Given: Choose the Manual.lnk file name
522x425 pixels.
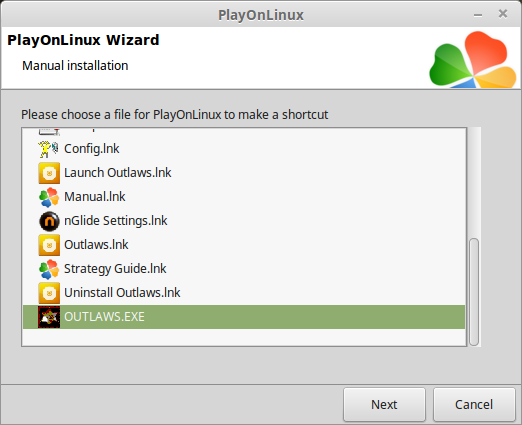Looking at the screenshot, I should coord(95,197).
